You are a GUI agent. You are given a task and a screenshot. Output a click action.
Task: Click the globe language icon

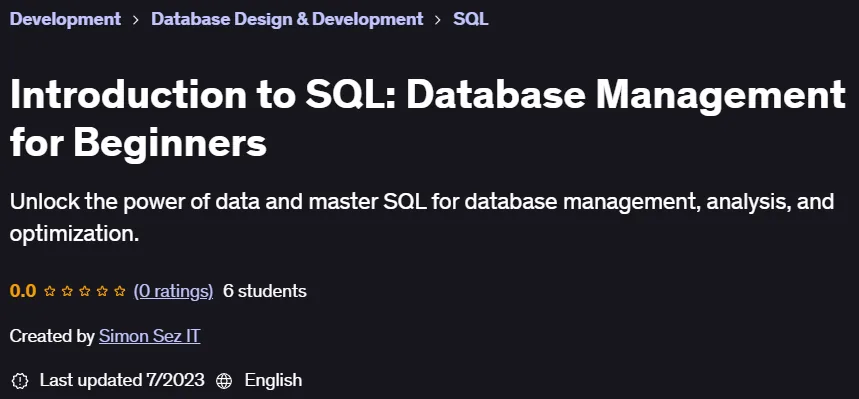coord(224,380)
